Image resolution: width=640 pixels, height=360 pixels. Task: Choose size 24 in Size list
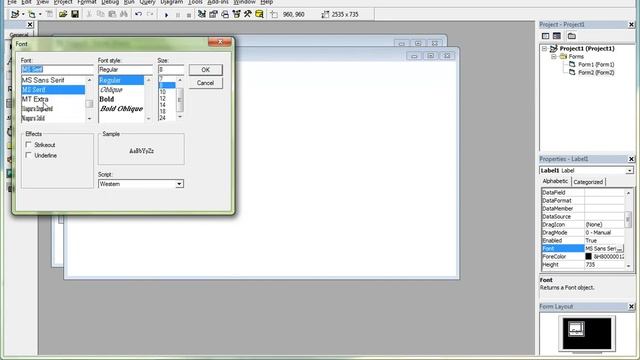[x=167, y=118]
